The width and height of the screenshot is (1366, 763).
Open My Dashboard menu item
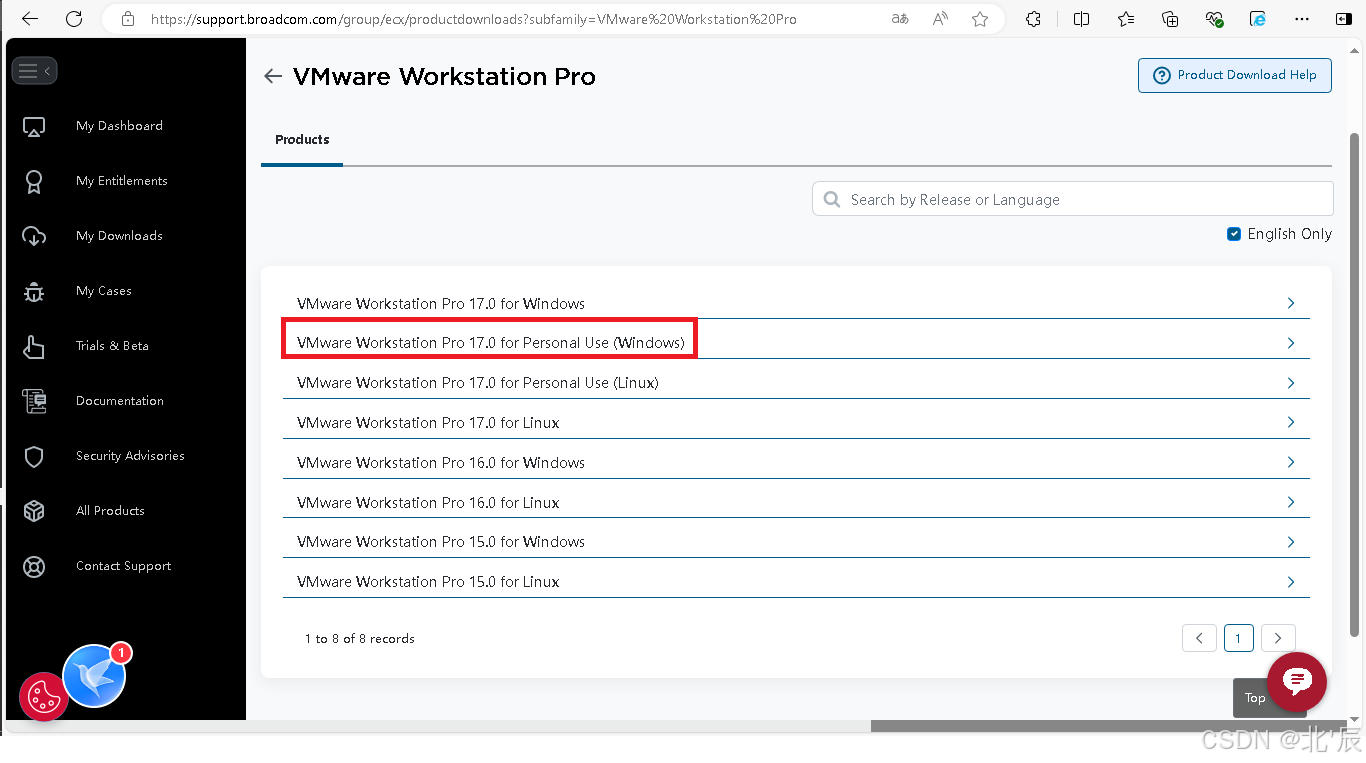[119, 126]
